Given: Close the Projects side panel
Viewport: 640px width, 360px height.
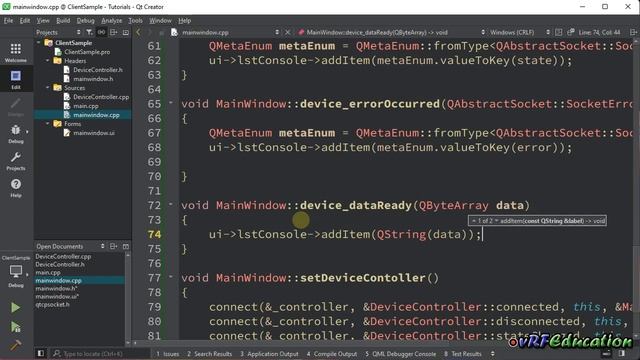Looking at the screenshot, I should [125, 32].
